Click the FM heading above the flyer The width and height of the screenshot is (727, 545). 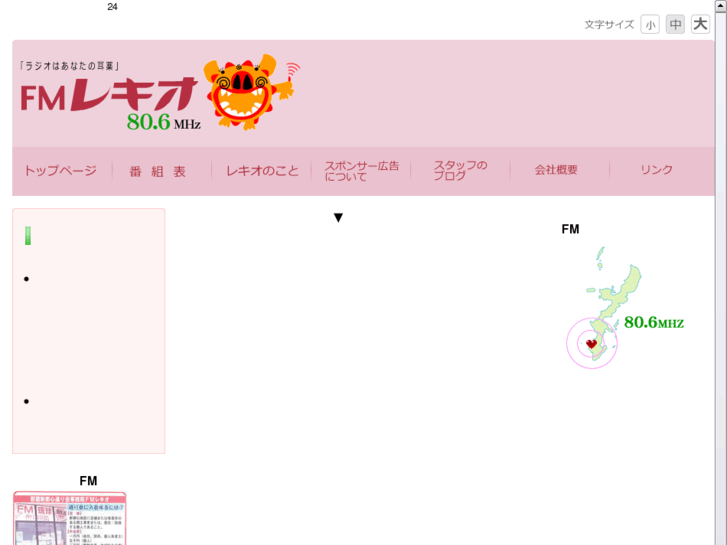88,481
